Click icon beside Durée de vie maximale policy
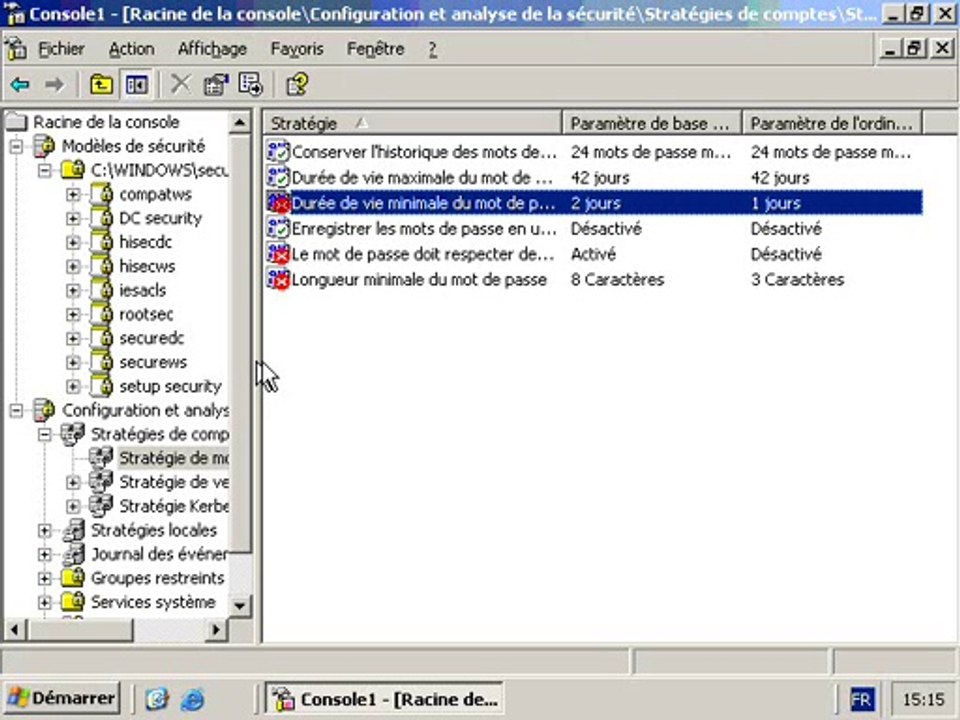The width and height of the screenshot is (960, 720). click(279, 178)
